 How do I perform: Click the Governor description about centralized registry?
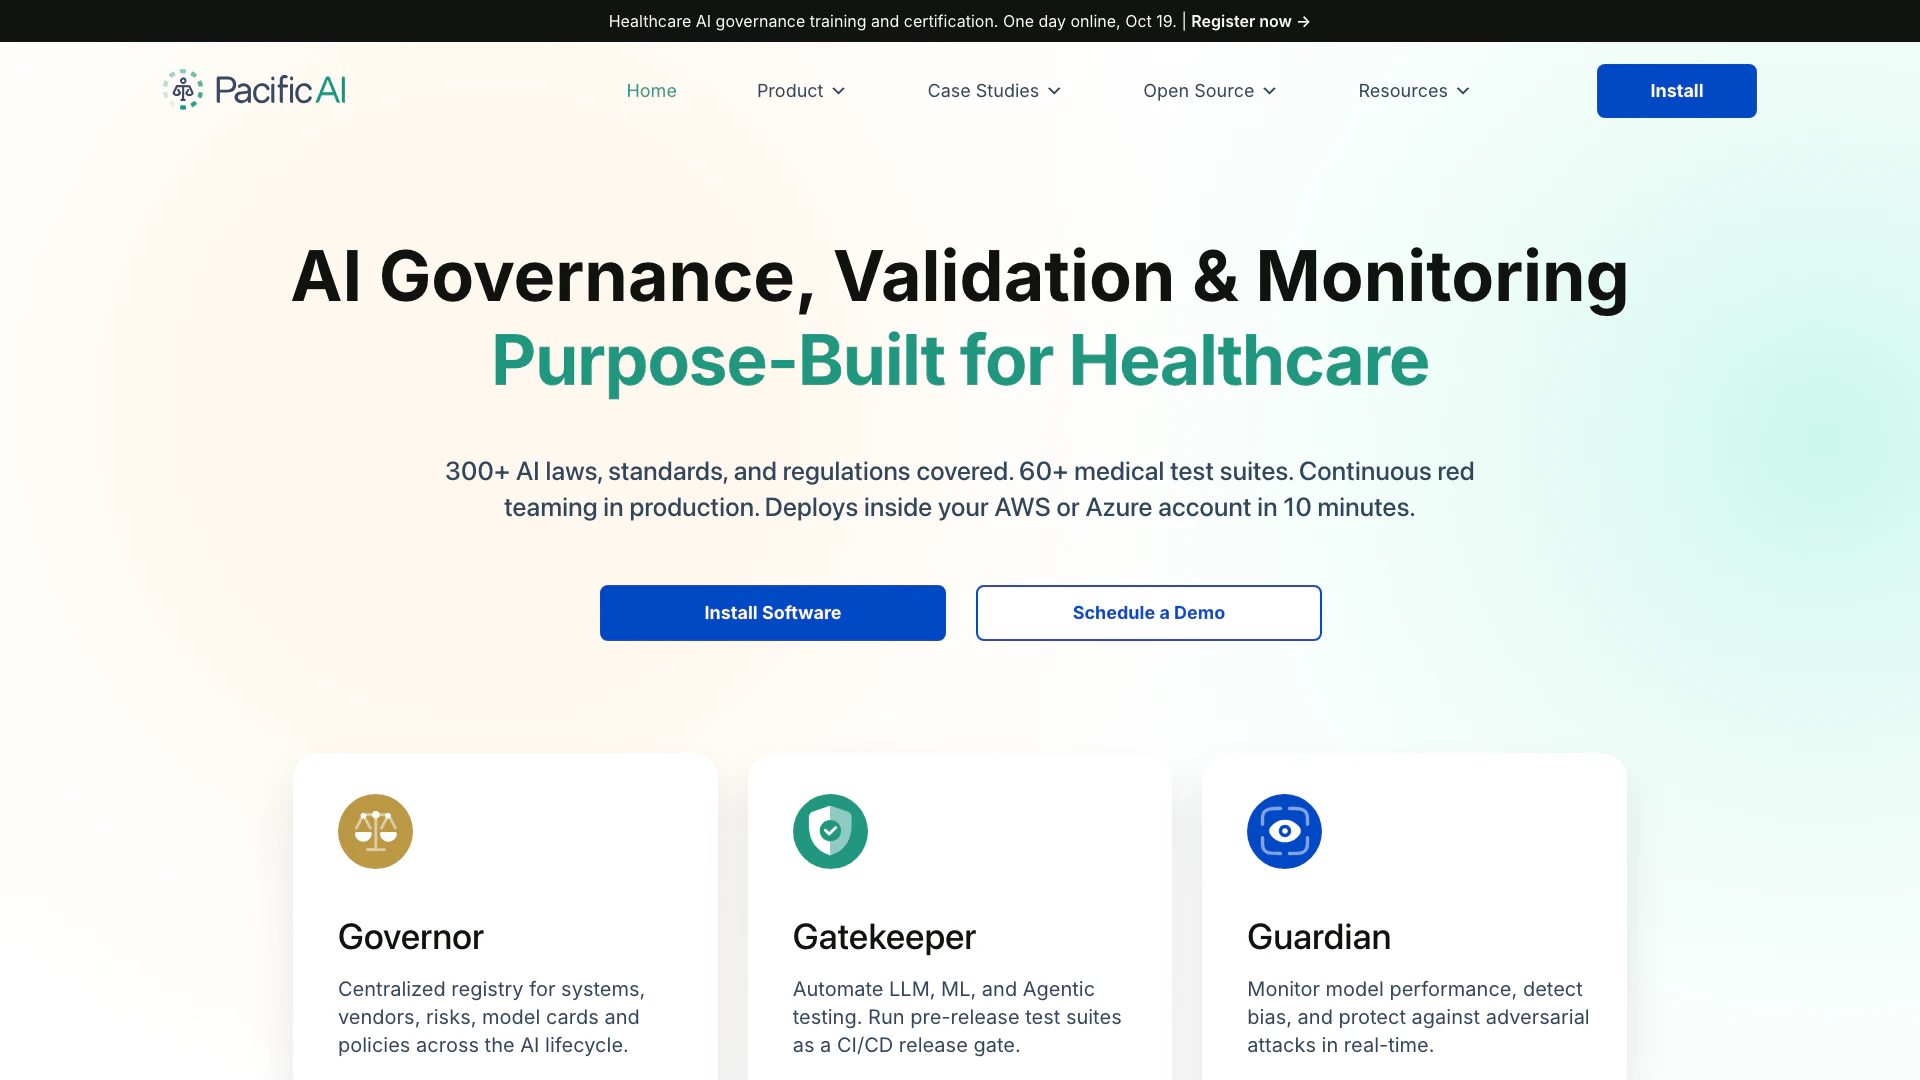[x=491, y=1017]
